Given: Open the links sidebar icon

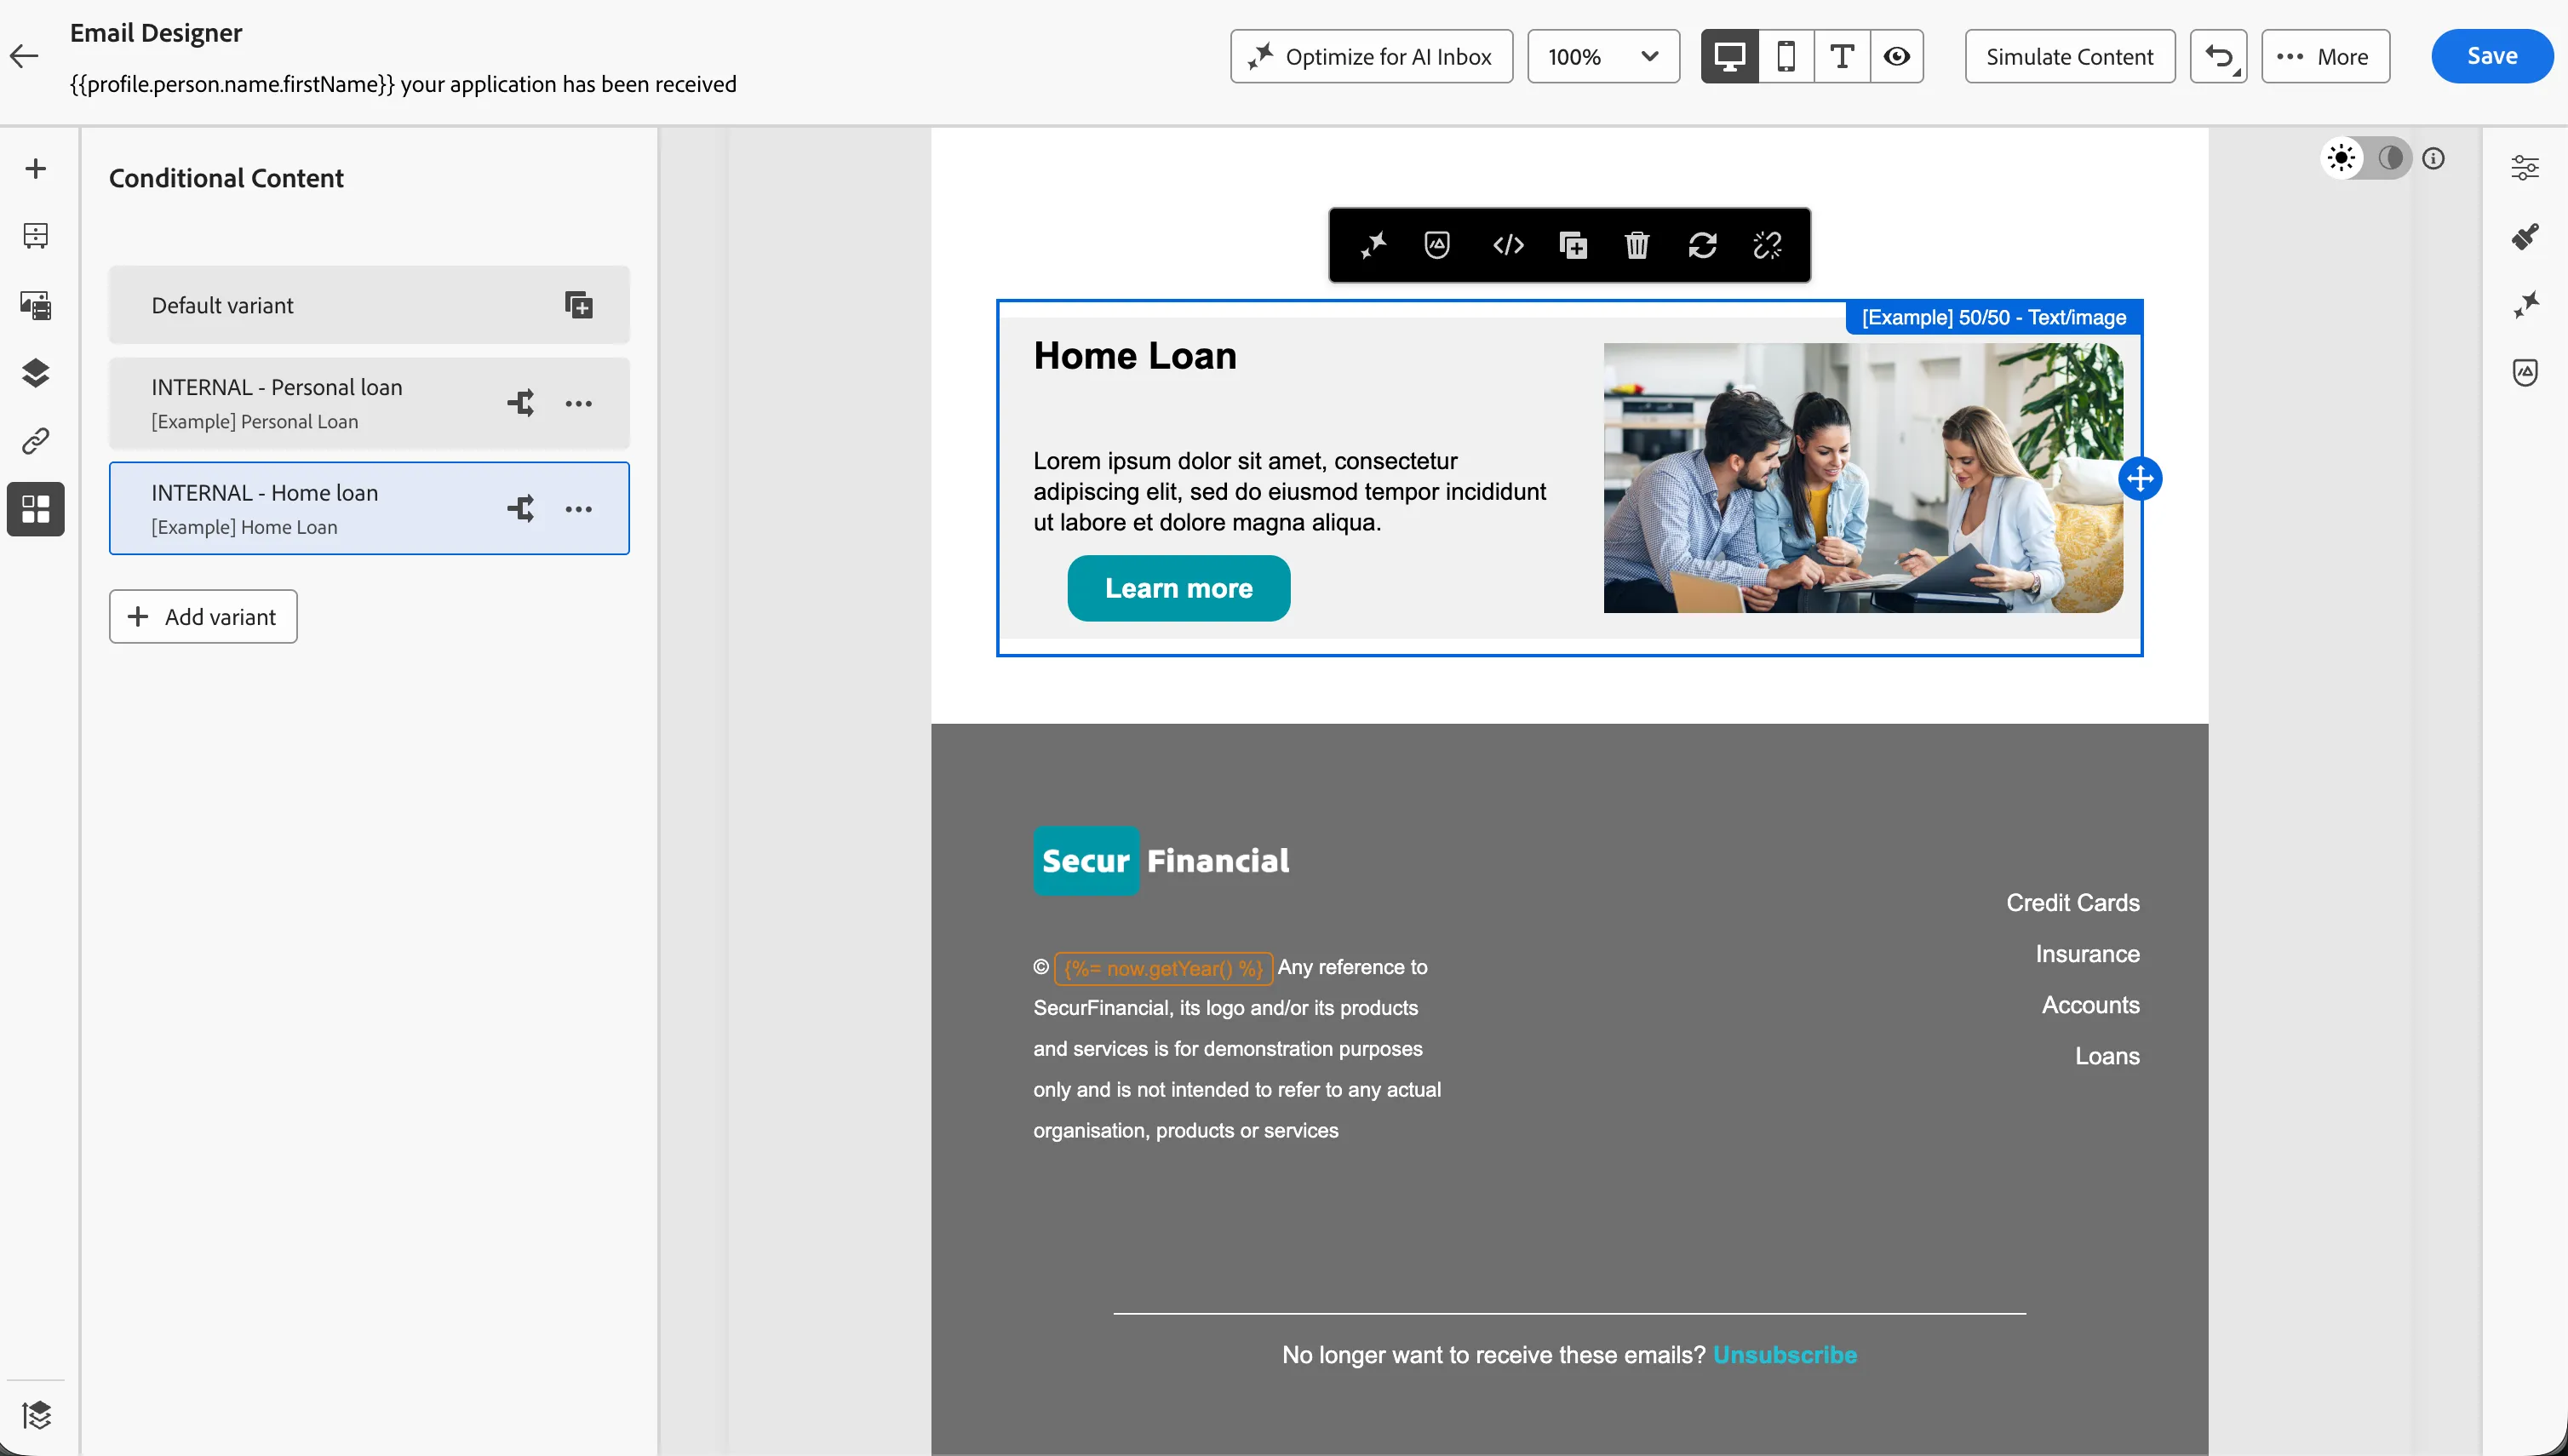Looking at the screenshot, I should pyautogui.click(x=35, y=441).
